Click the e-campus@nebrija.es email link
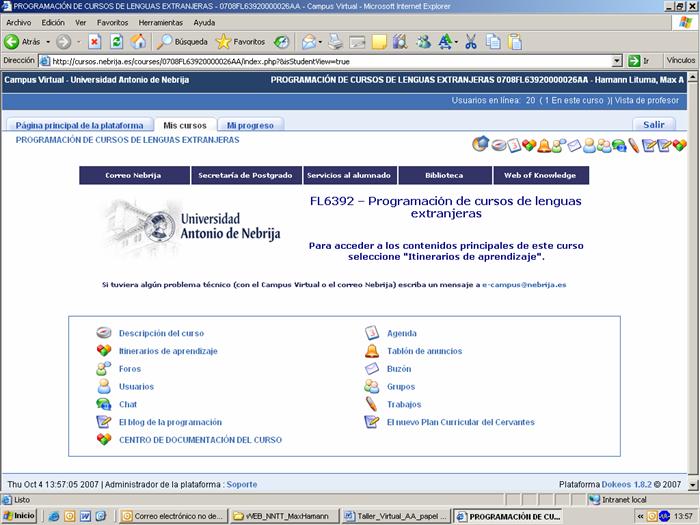 point(524,284)
